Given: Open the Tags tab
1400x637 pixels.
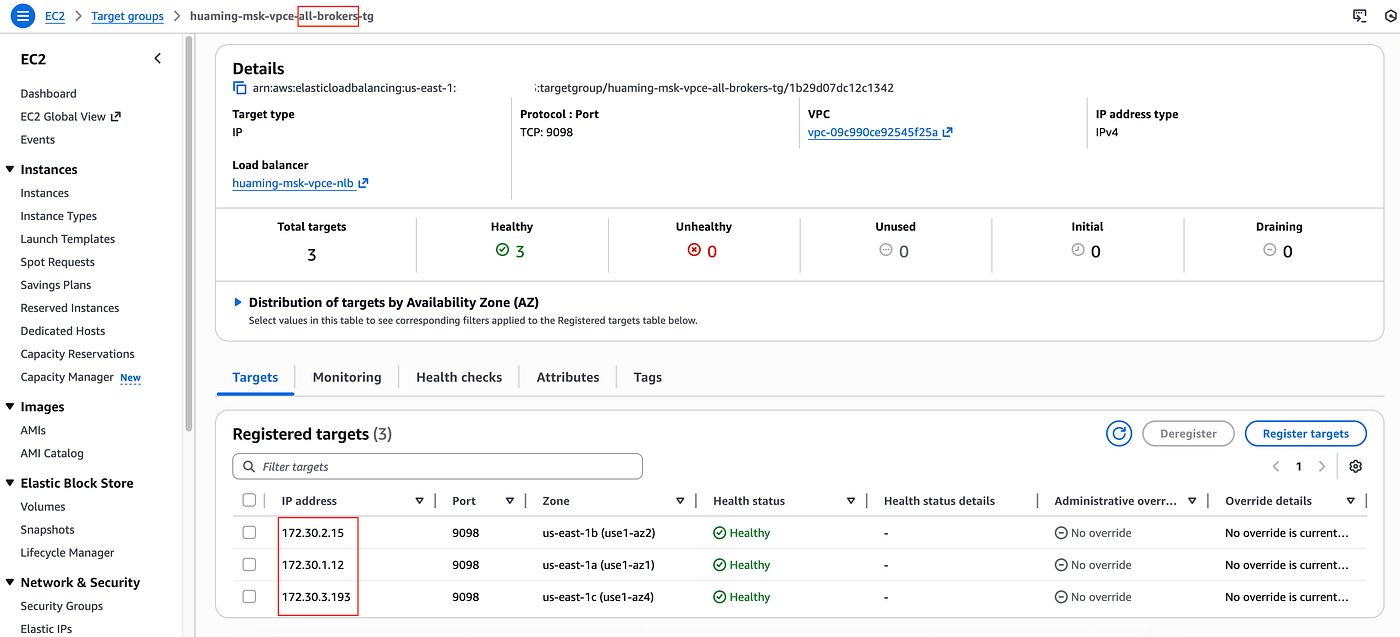Looking at the screenshot, I should tap(648, 377).
